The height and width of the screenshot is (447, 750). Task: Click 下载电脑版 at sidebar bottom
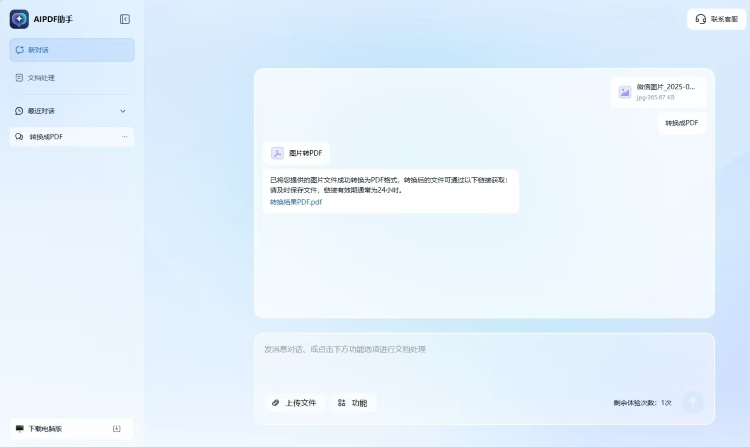coord(72,428)
